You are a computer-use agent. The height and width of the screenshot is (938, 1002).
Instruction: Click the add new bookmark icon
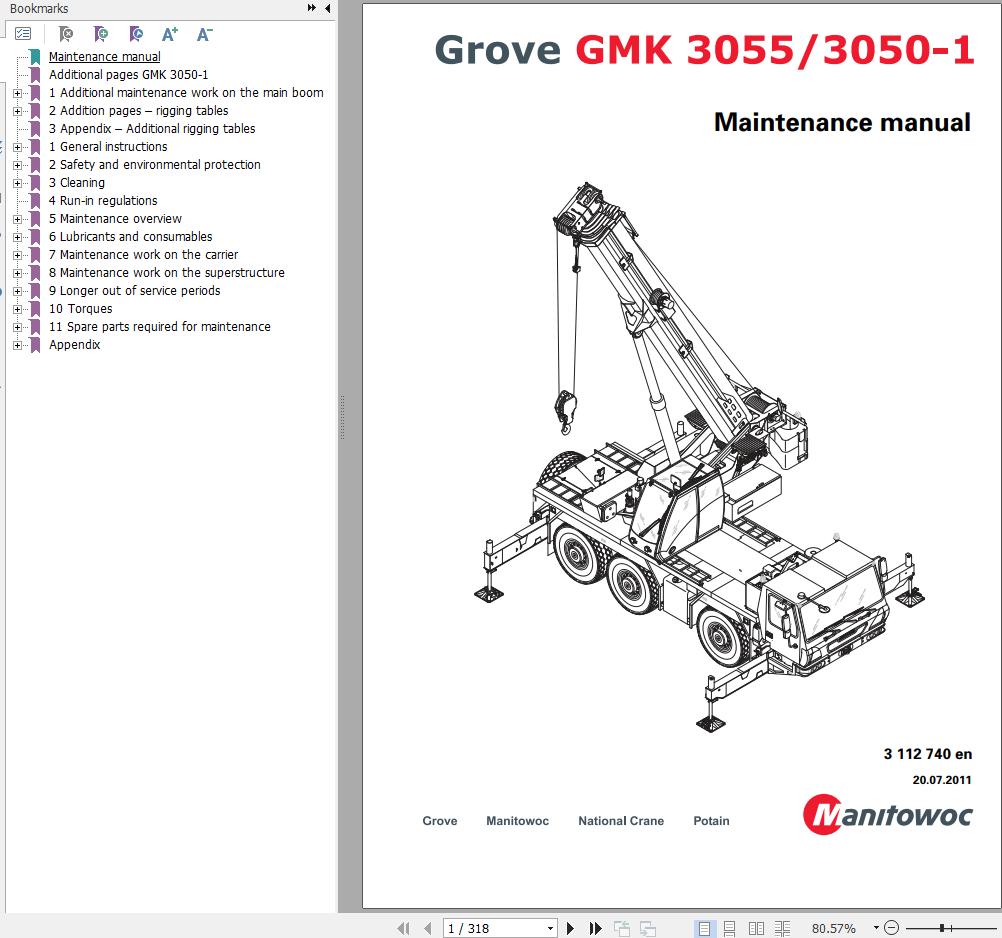tap(101, 34)
